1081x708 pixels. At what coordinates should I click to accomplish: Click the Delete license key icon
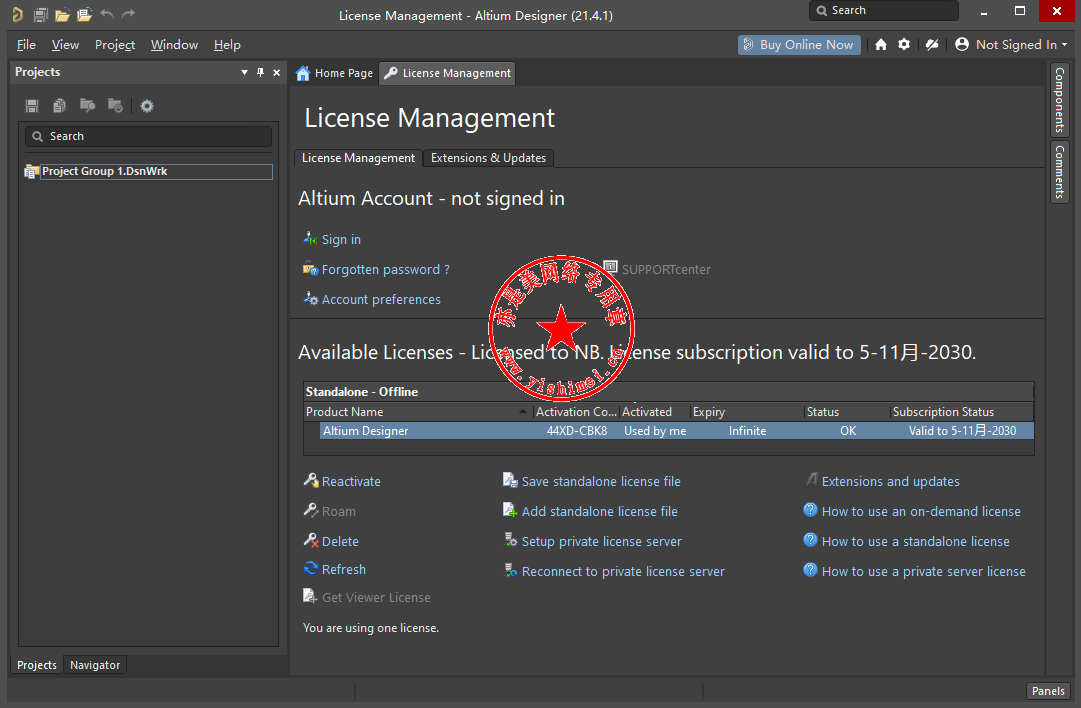[311, 540]
